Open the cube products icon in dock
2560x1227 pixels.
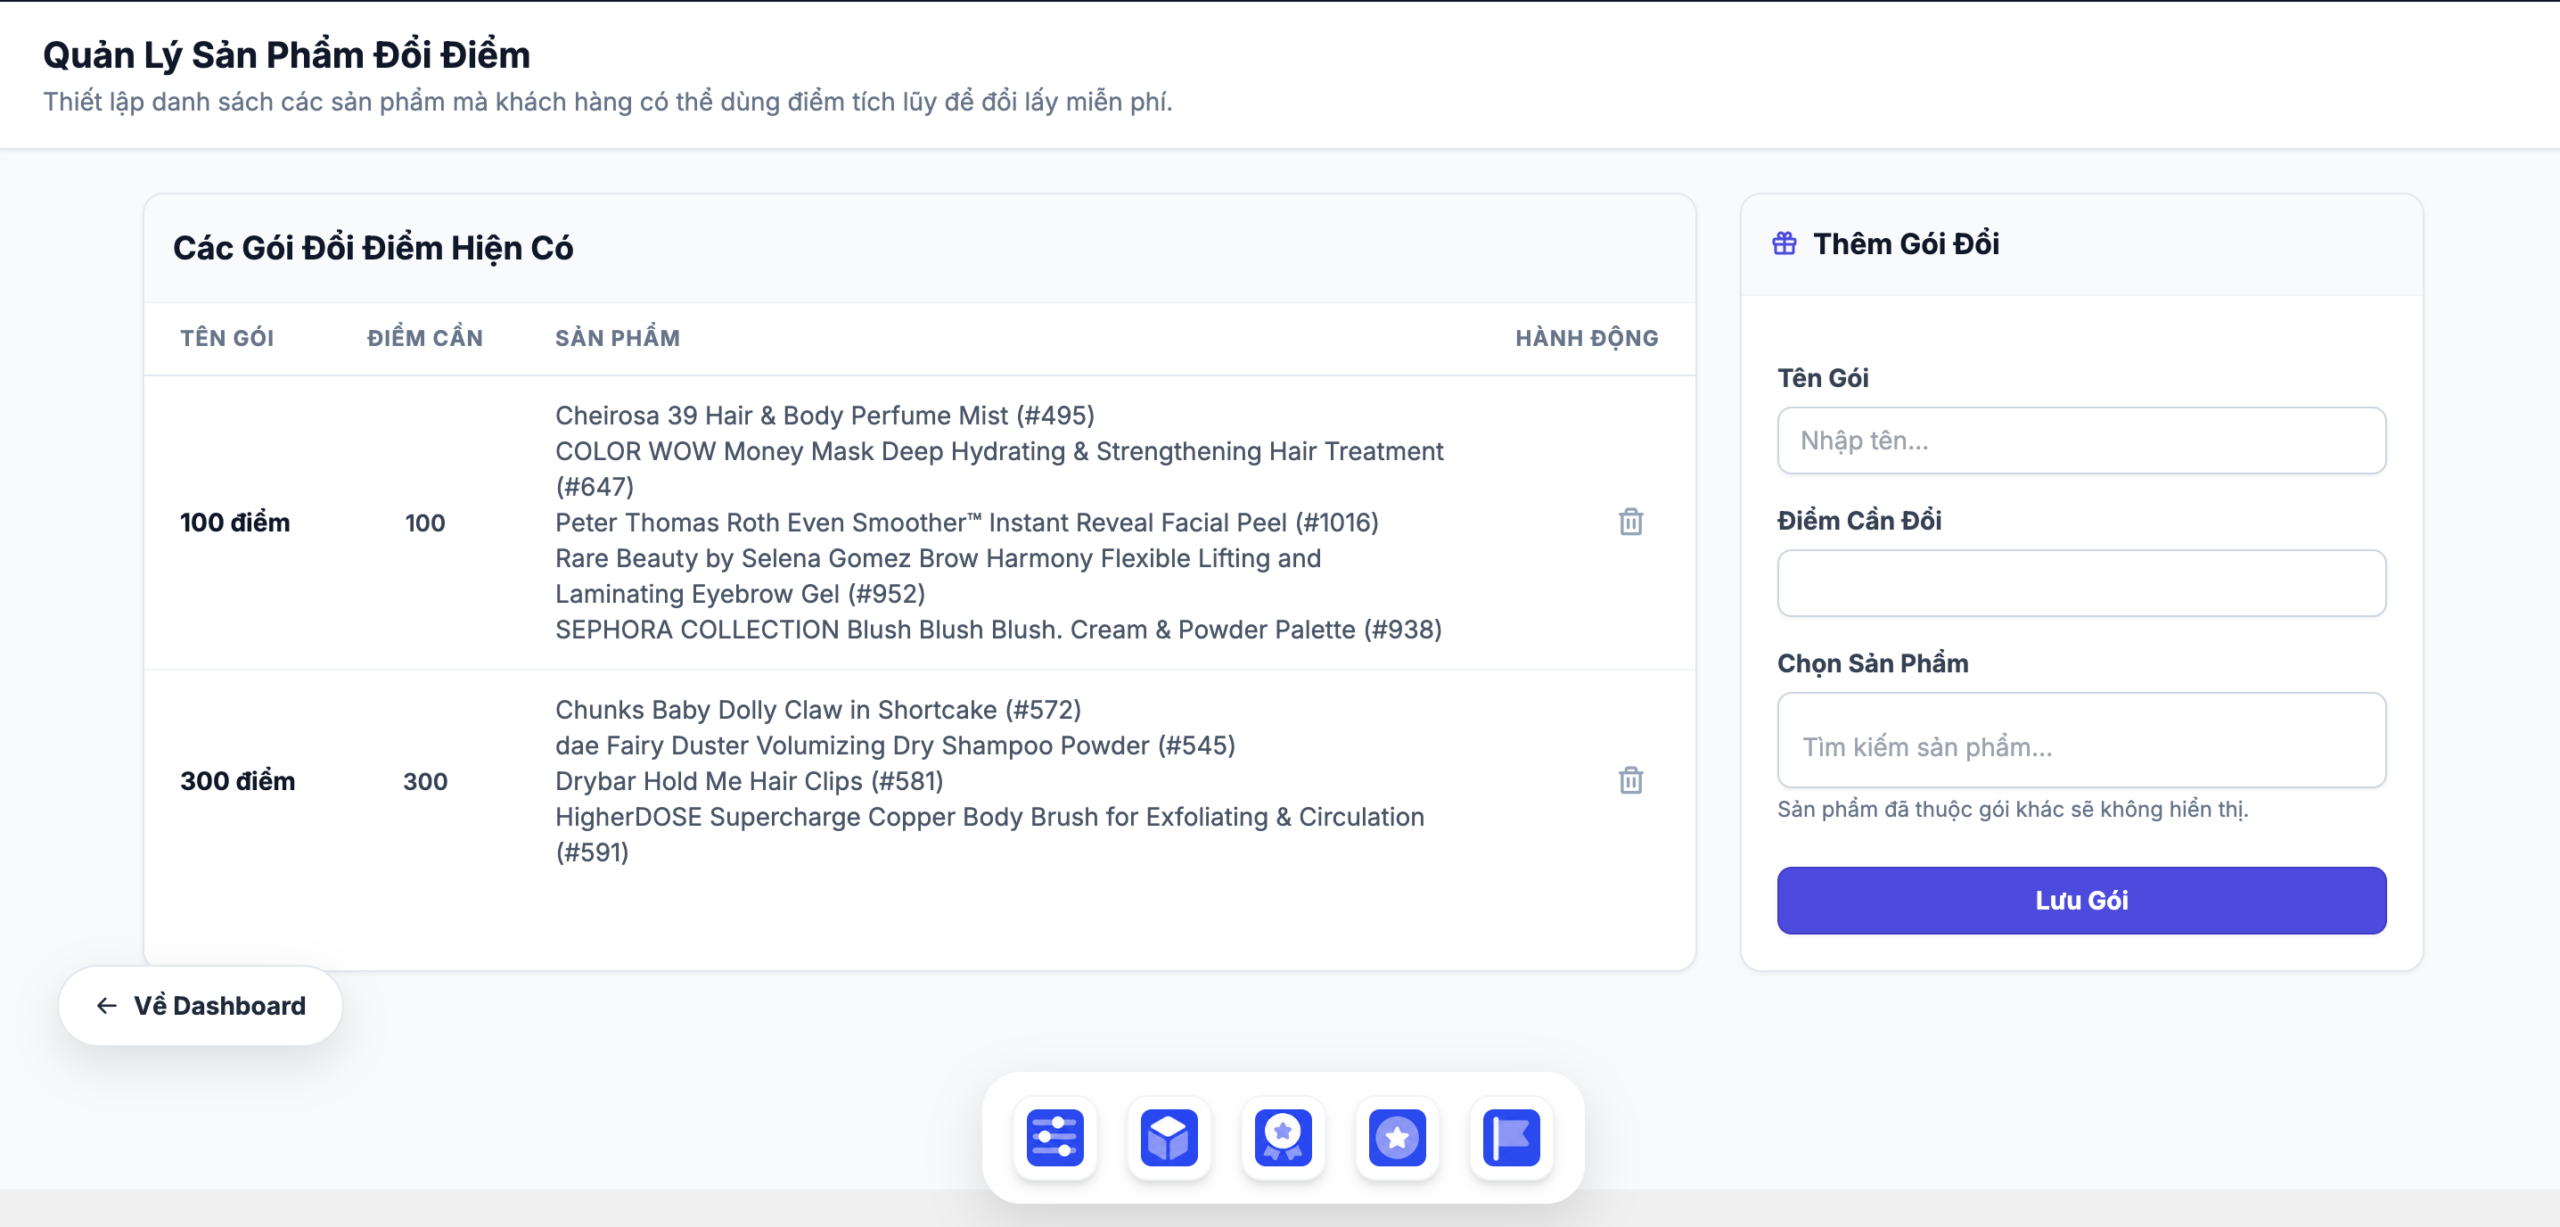(1169, 1137)
